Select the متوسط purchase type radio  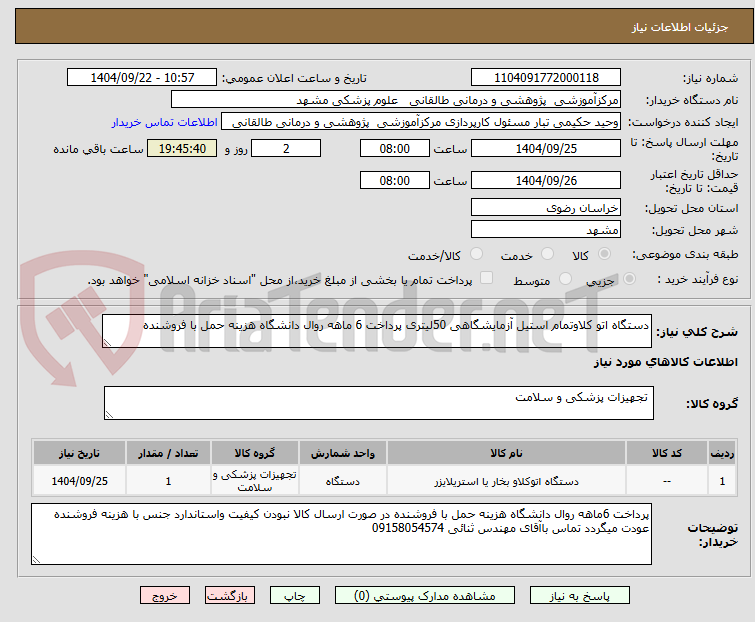click(565, 279)
